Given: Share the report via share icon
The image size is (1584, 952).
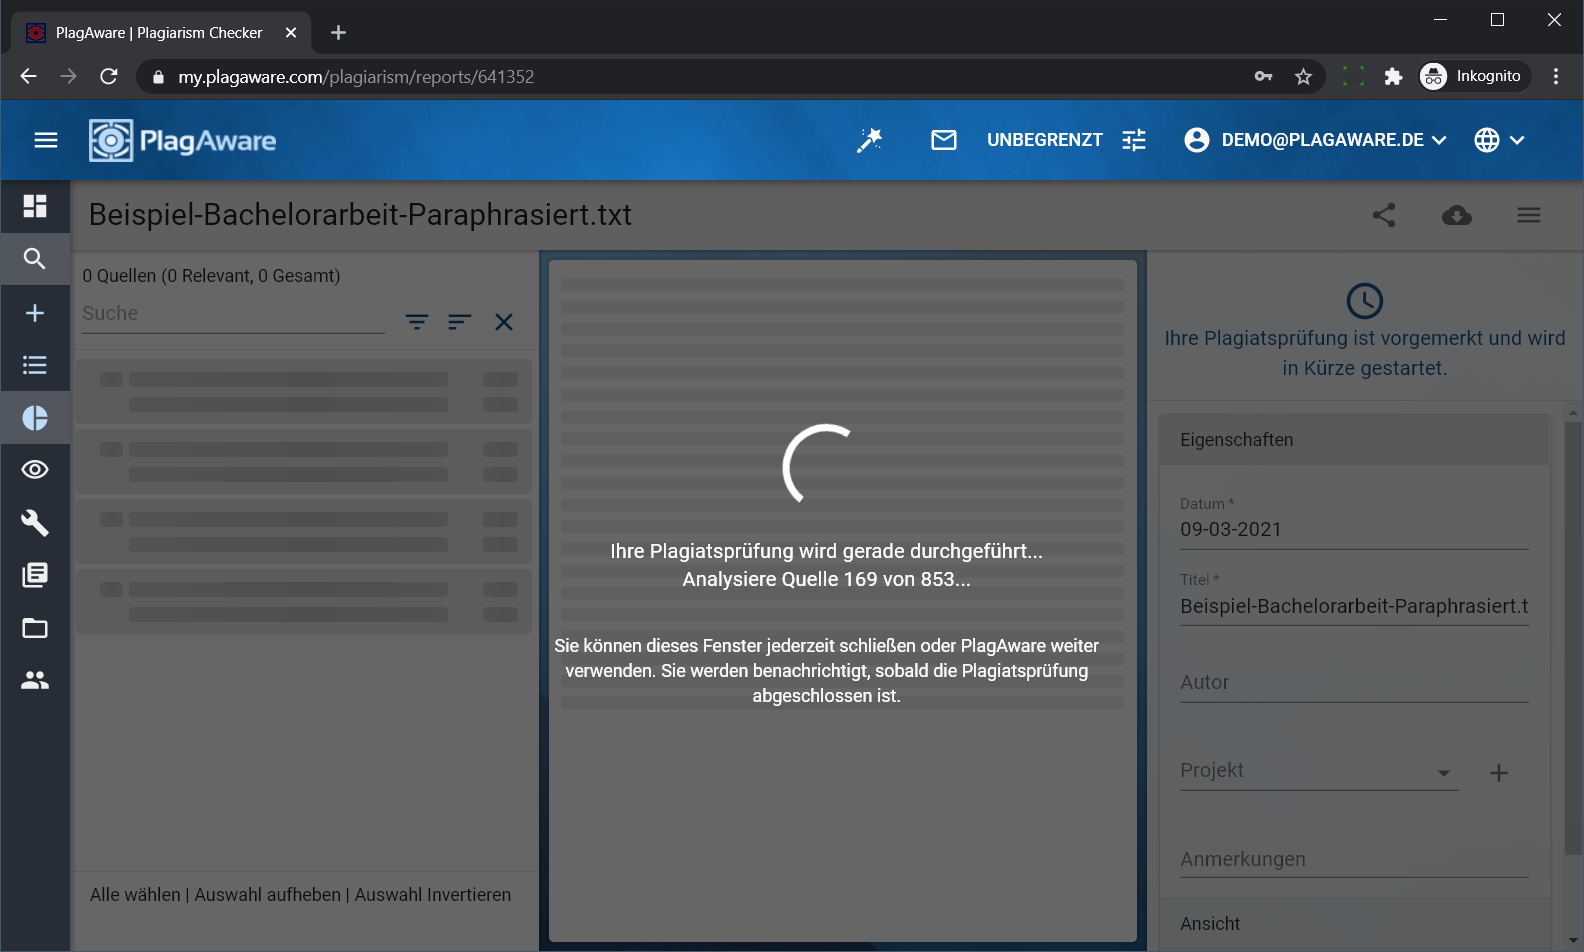Looking at the screenshot, I should [x=1384, y=215].
